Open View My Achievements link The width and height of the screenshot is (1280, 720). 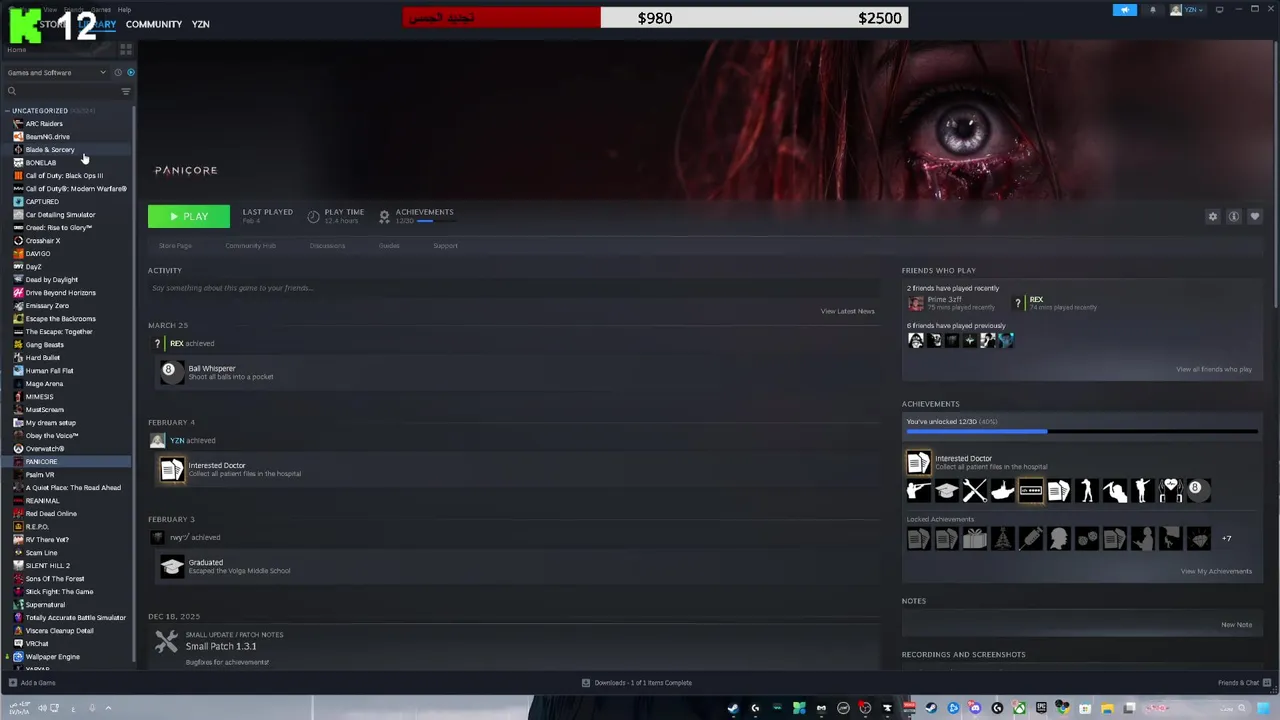[1216, 571]
